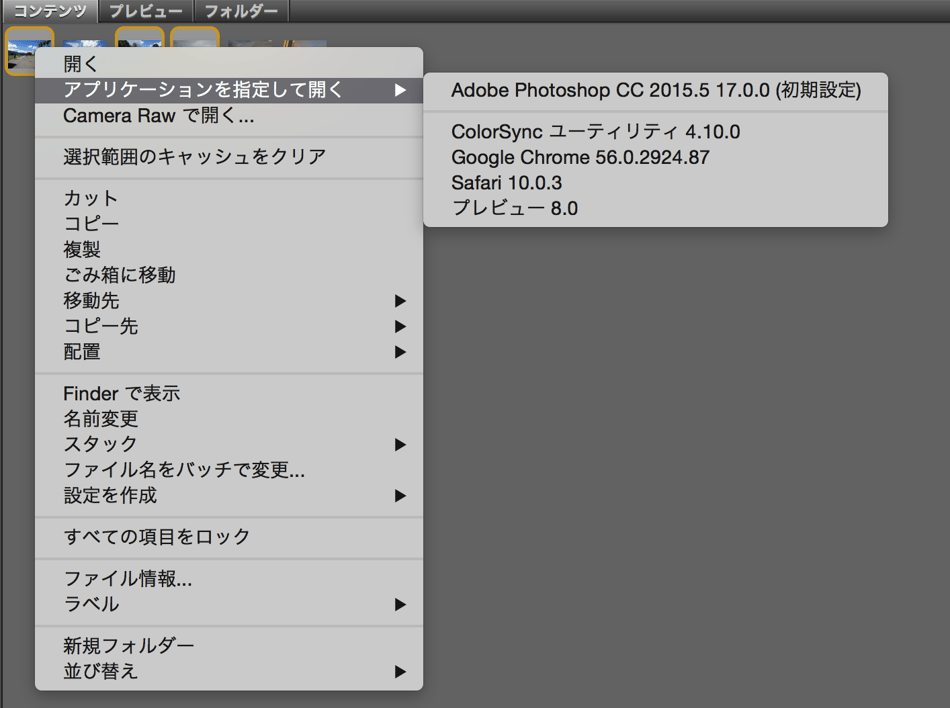Expand the スタック submenu
Screen dimensions: 950x708
(x=229, y=444)
